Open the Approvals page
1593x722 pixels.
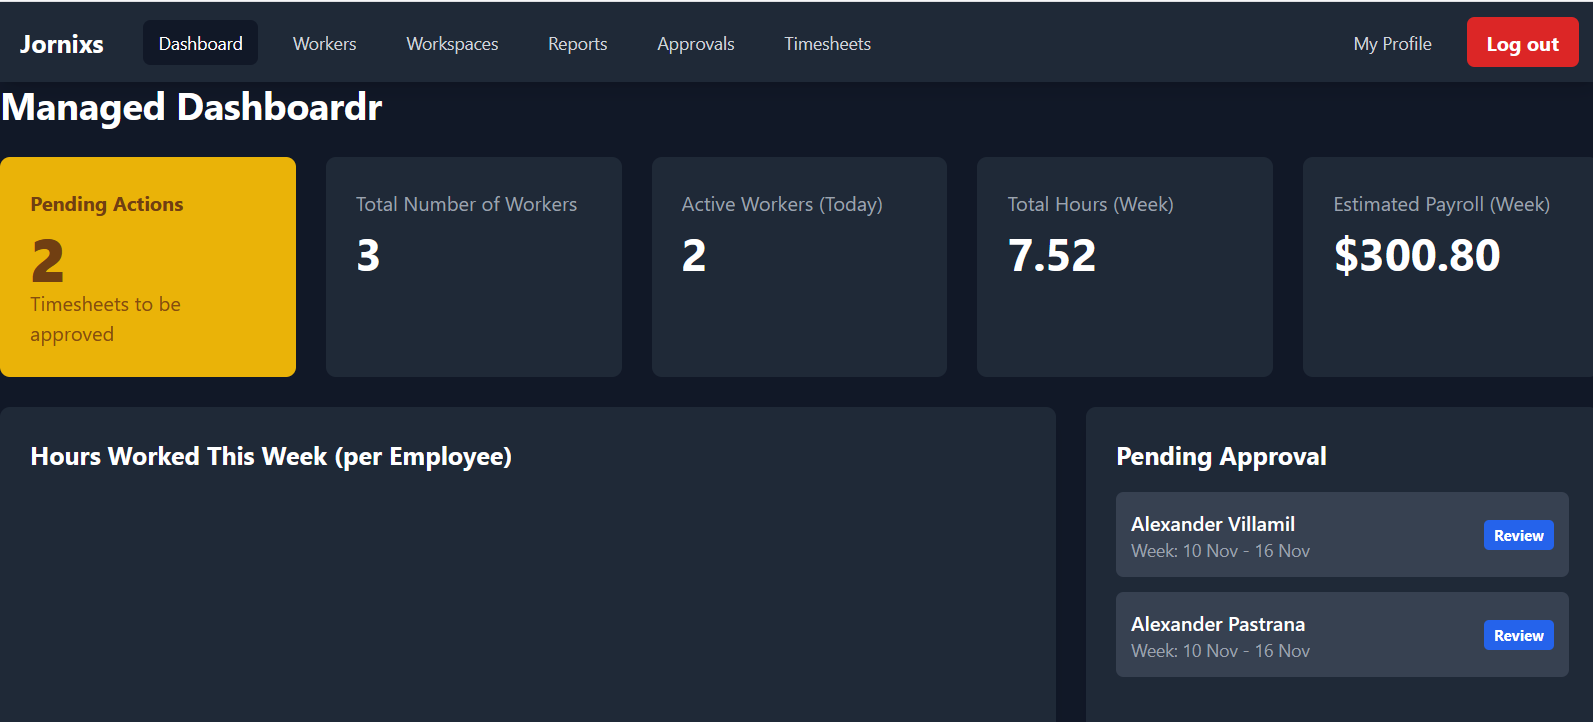tap(695, 44)
